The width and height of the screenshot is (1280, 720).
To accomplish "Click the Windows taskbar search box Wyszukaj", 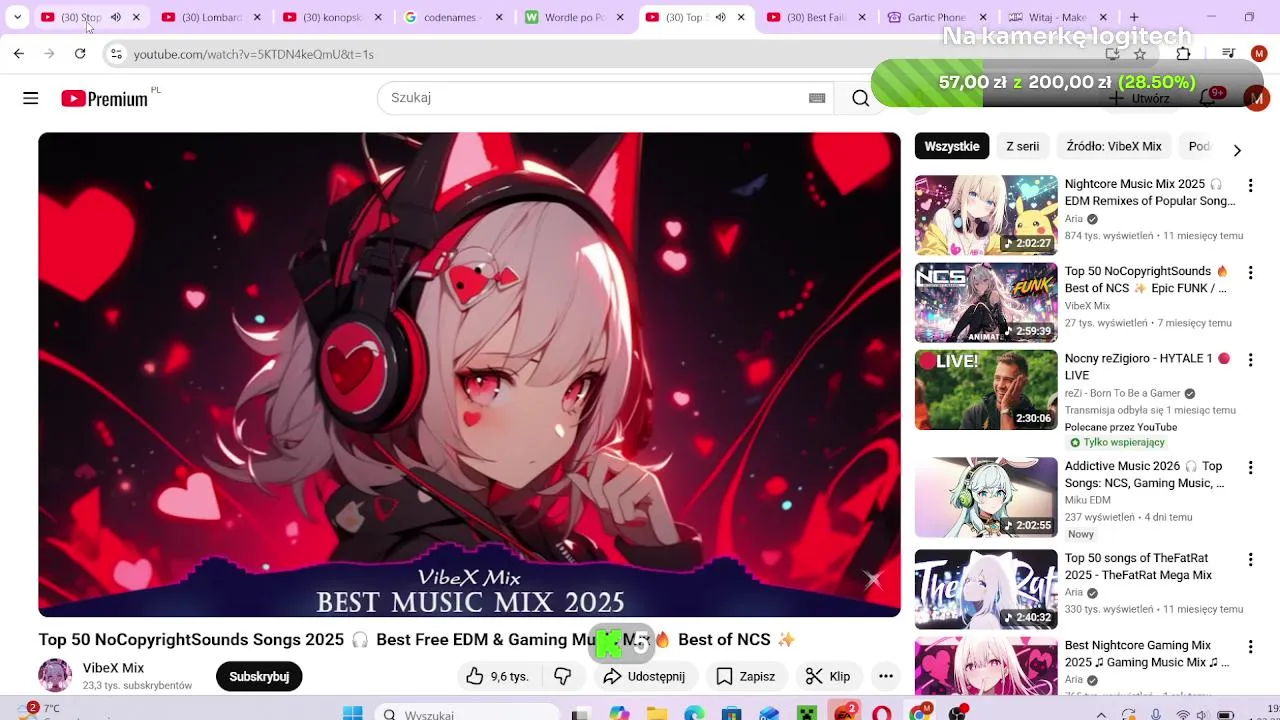I will pos(465,713).
